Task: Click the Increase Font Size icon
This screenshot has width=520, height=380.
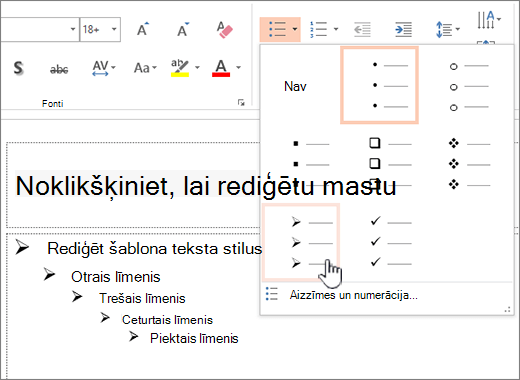Action: tap(143, 29)
